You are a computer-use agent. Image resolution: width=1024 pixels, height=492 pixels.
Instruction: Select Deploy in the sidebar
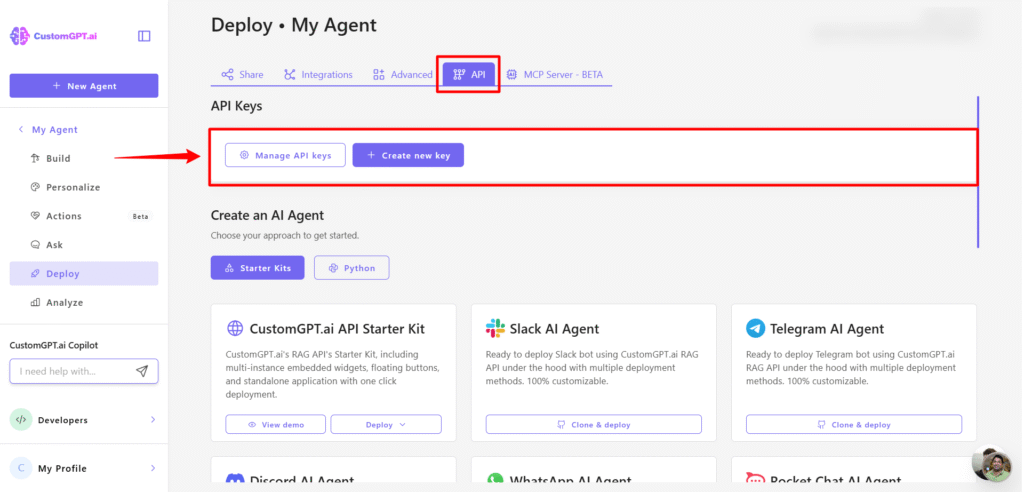point(84,274)
